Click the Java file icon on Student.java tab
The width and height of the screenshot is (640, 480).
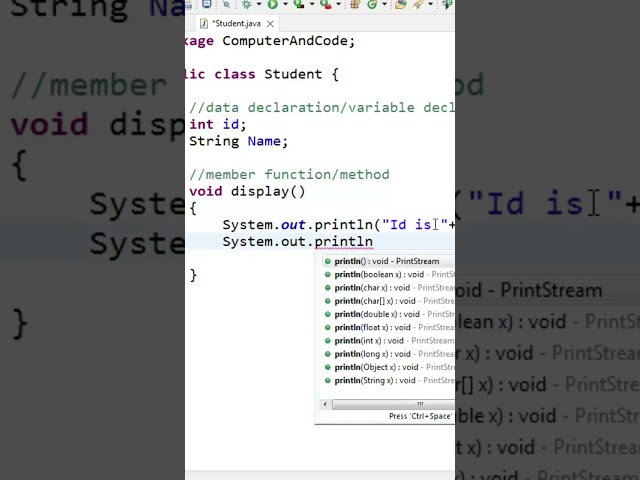click(x=204, y=24)
